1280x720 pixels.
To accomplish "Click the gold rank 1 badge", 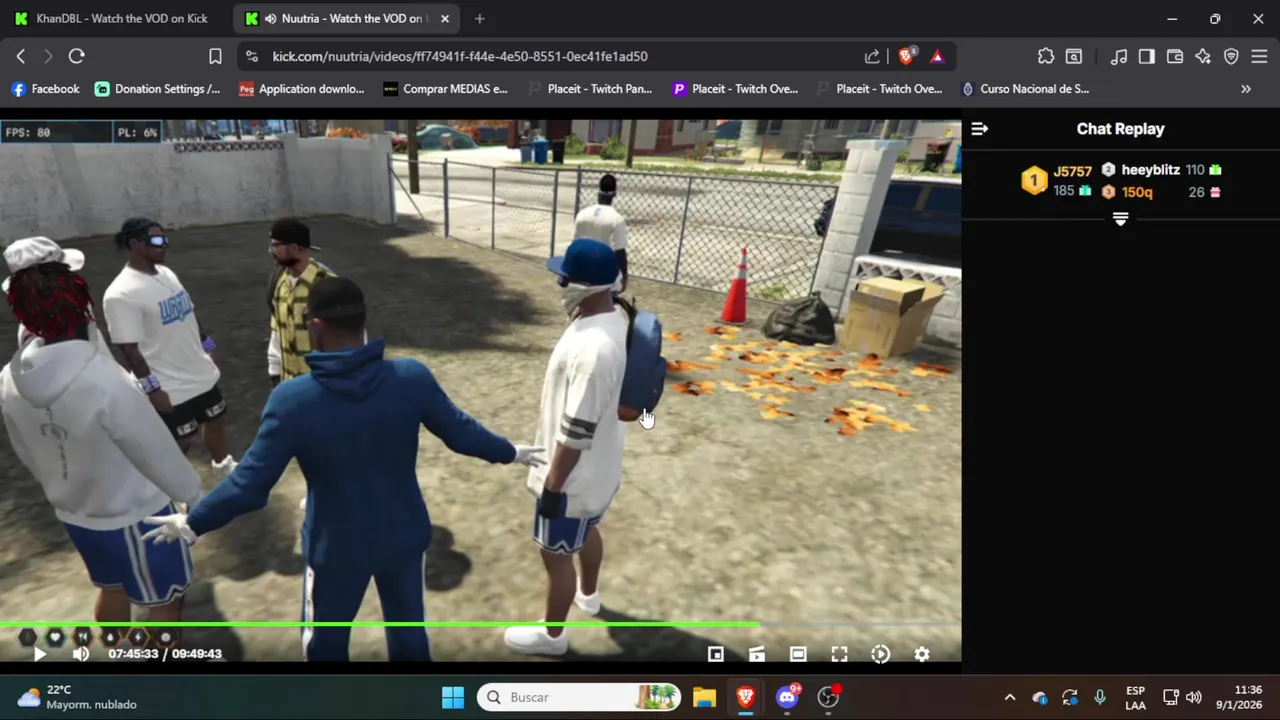I will (1034, 181).
